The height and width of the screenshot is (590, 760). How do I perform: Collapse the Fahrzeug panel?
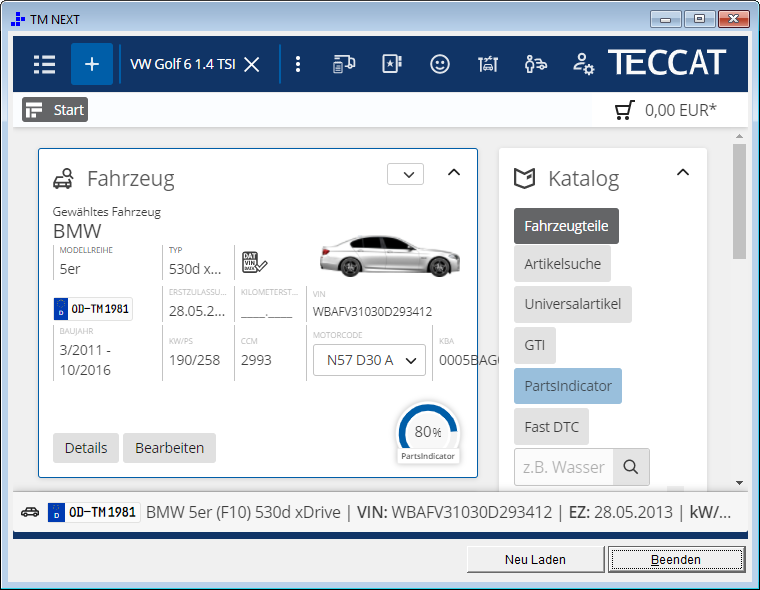(x=454, y=173)
